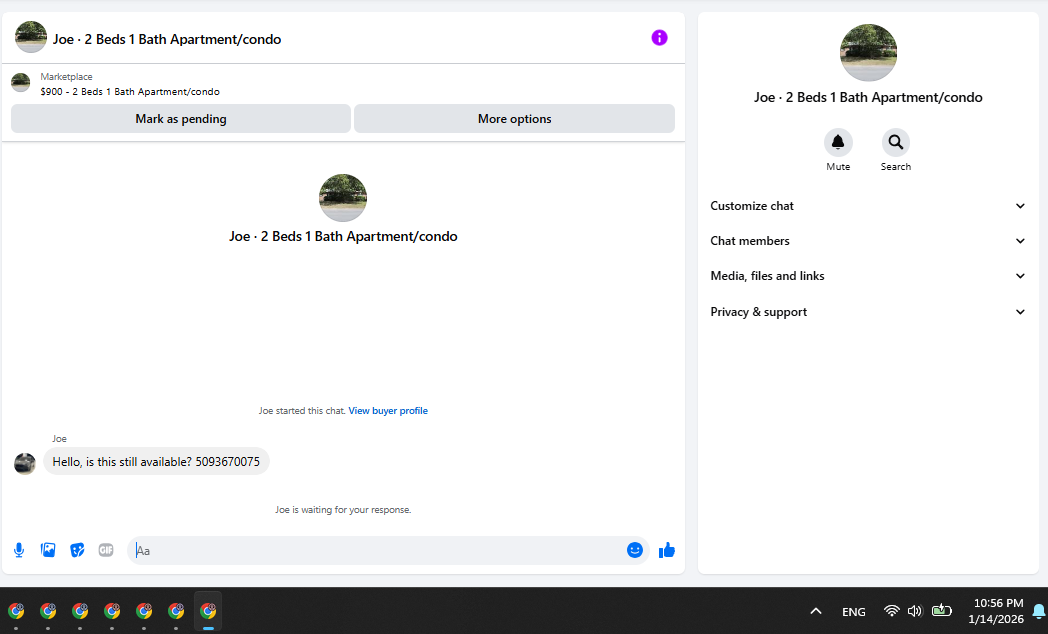Choose a sticker from sticker icon
The height and width of the screenshot is (634, 1048).
pyautogui.click(x=78, y=550)
